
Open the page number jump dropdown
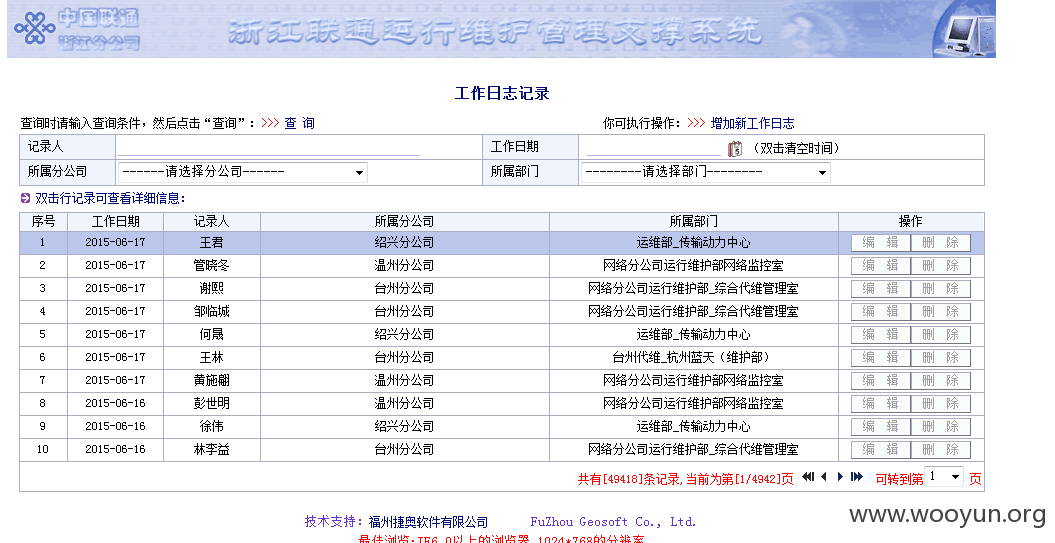(945, 477)
